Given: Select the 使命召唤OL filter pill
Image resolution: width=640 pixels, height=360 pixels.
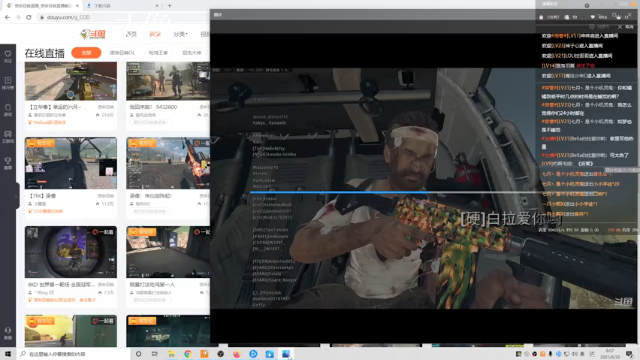Looking at the screenshot, I should pyautogui.click(x=122, y=53).
